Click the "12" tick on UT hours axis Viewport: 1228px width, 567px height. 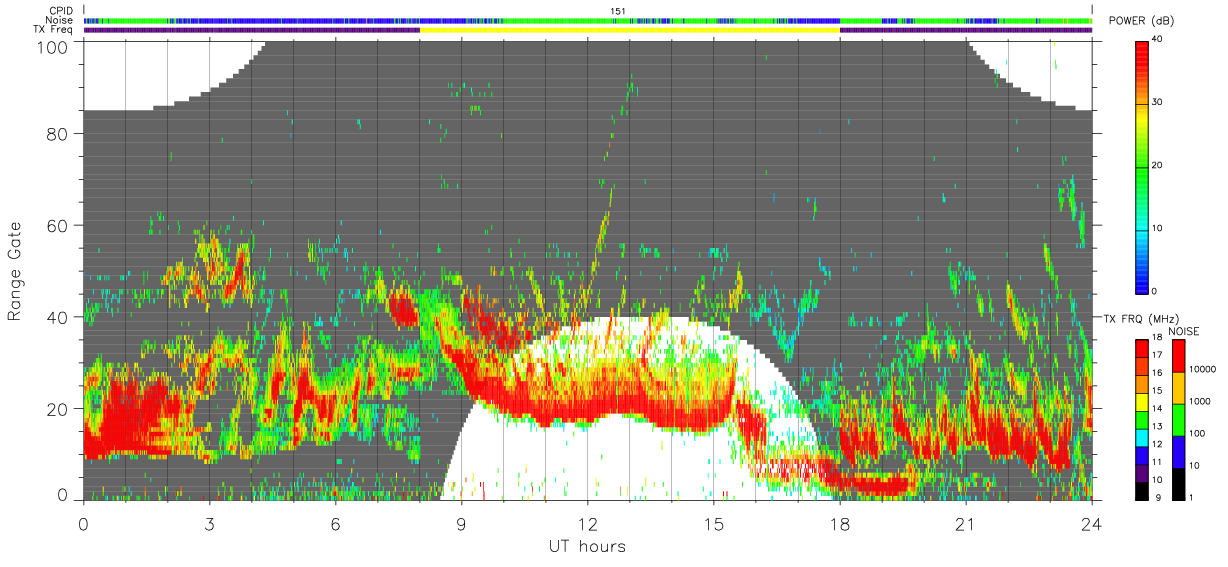(587, 522)
